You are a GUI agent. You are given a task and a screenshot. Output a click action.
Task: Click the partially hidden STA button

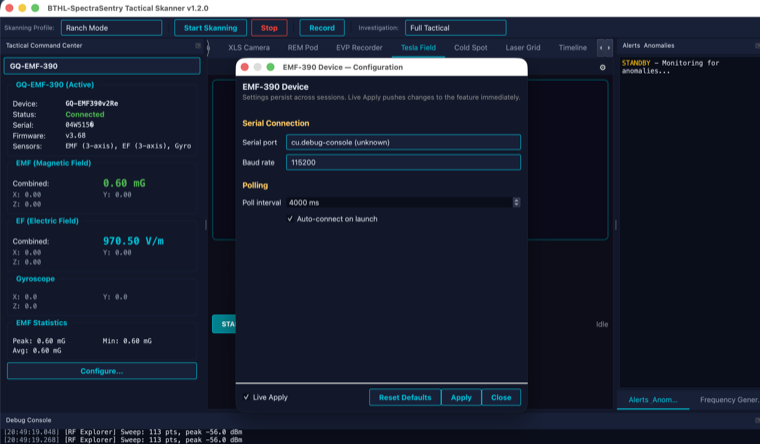point(224,324)
